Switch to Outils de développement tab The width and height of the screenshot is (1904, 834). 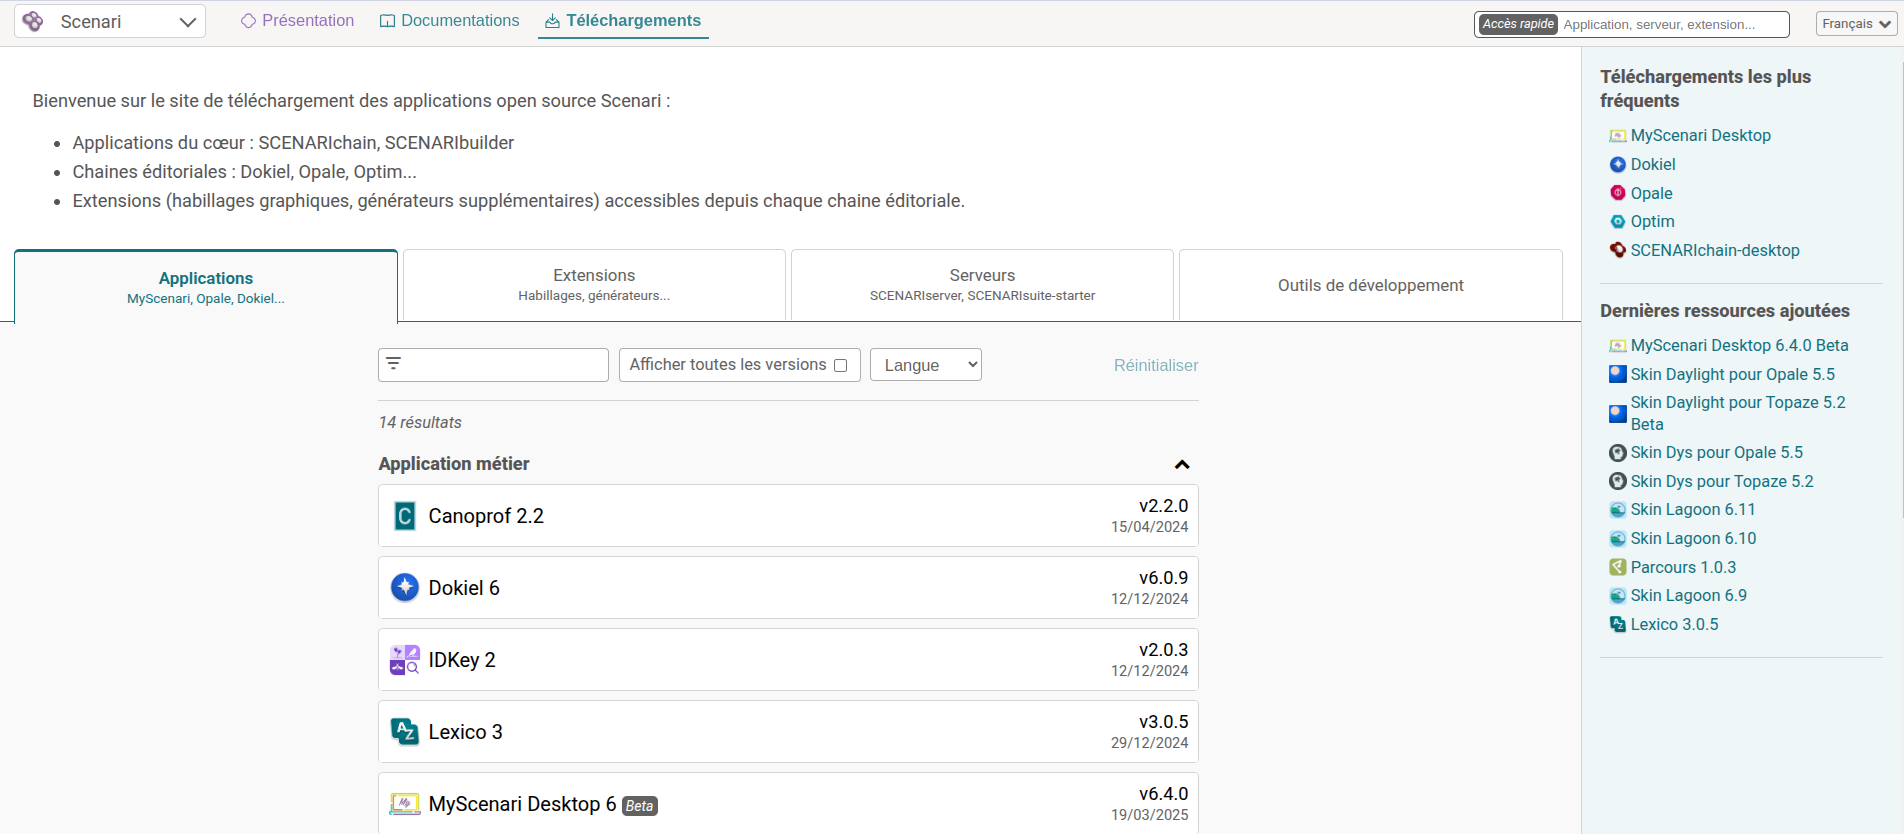1371,285
